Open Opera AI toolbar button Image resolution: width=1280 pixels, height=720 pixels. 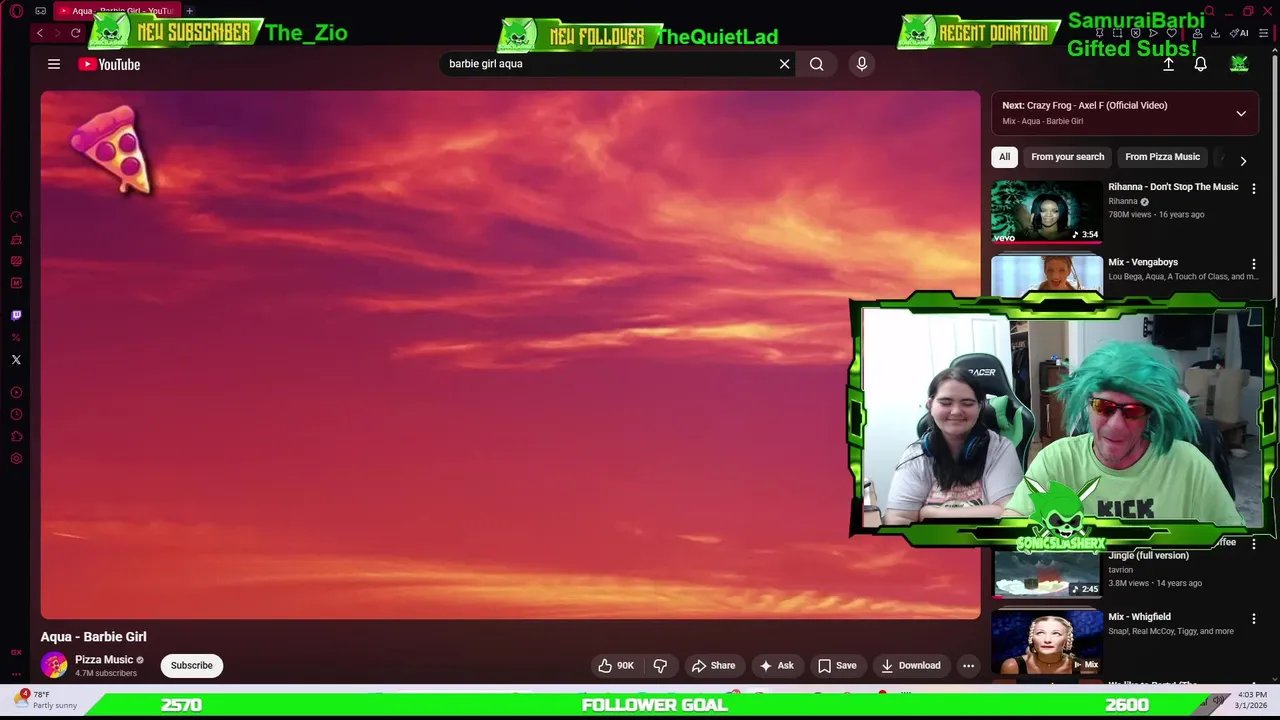1241,33
